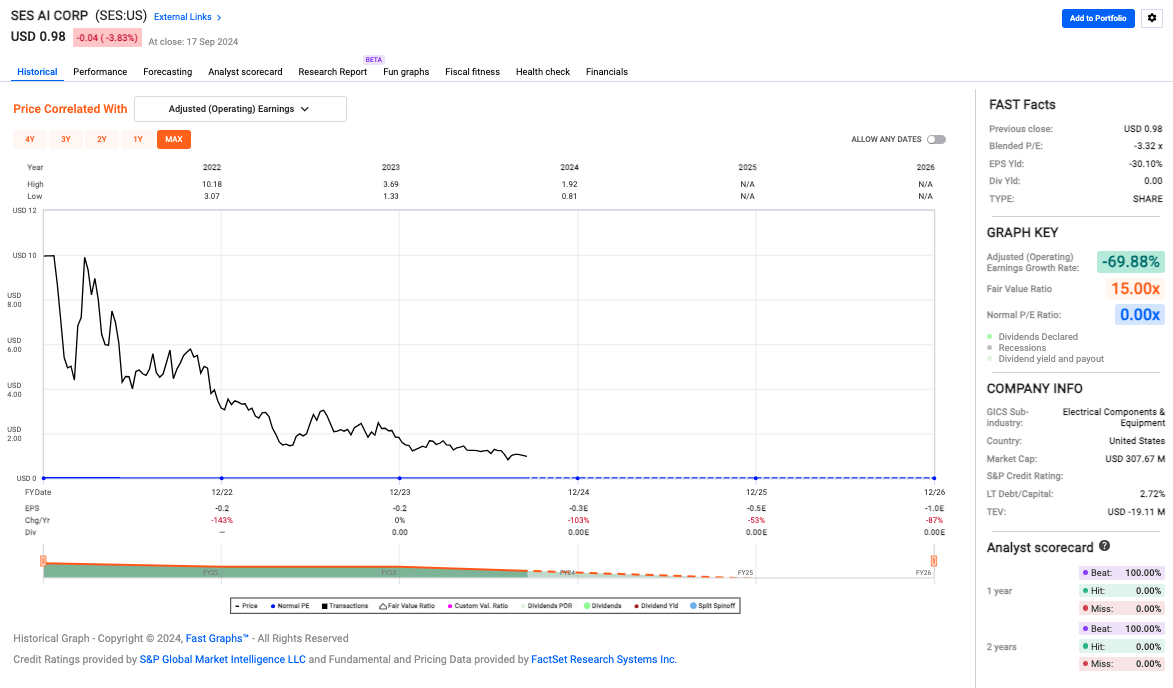Click Add to Portfolio button
Screen dimensions: 1173x688
tap(1098, 18)
